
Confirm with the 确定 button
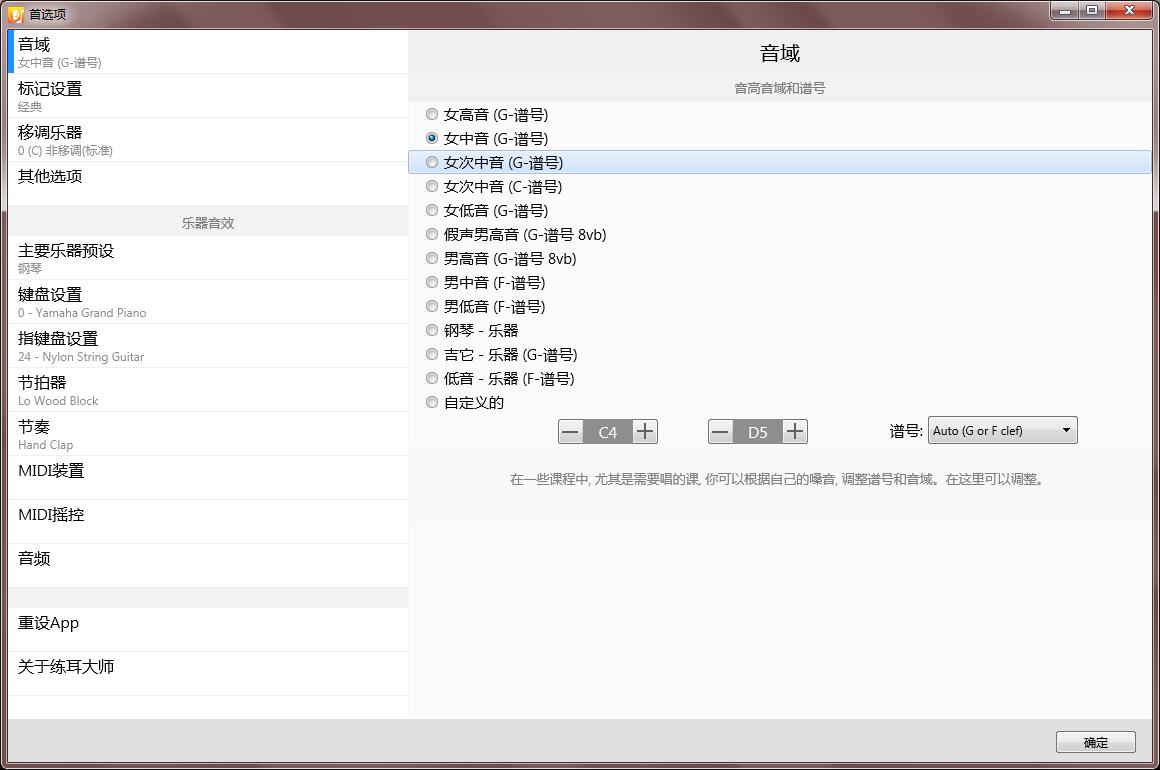(1096, 742)
